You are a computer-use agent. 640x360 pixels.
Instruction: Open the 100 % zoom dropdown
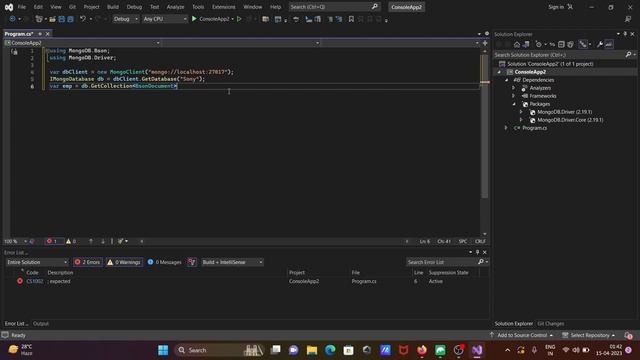coord(16,241)
